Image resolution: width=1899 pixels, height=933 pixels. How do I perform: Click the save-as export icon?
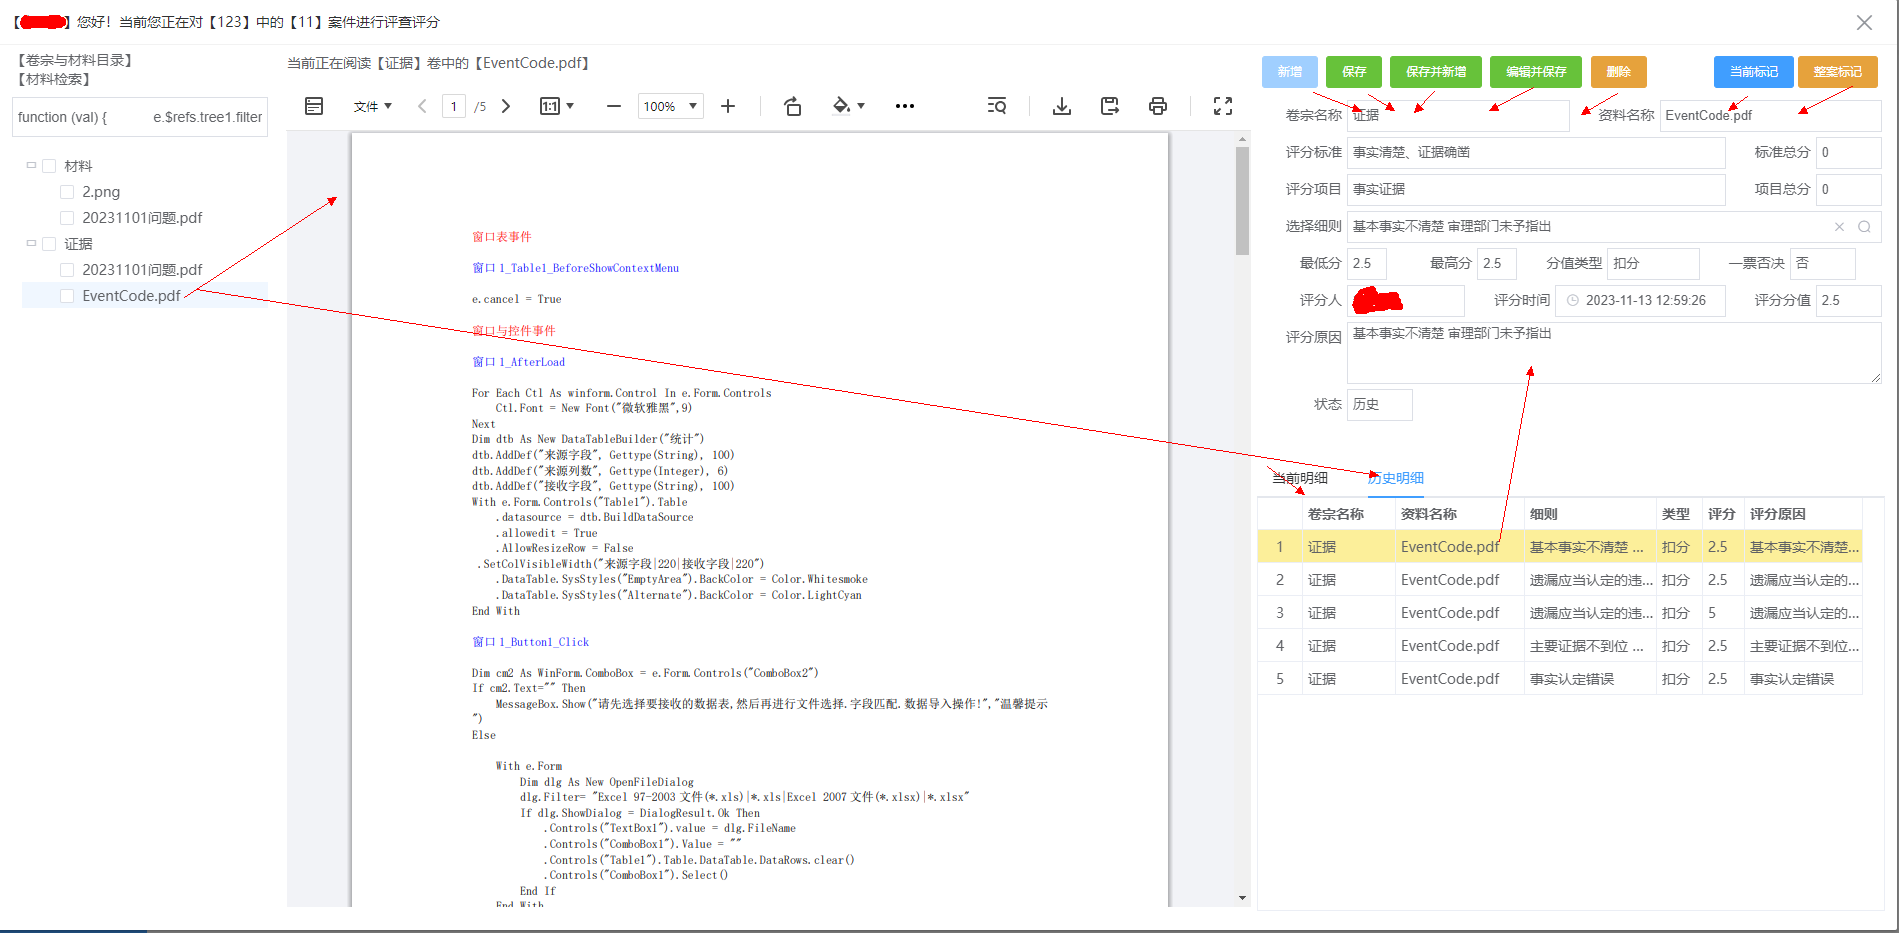1110,106
